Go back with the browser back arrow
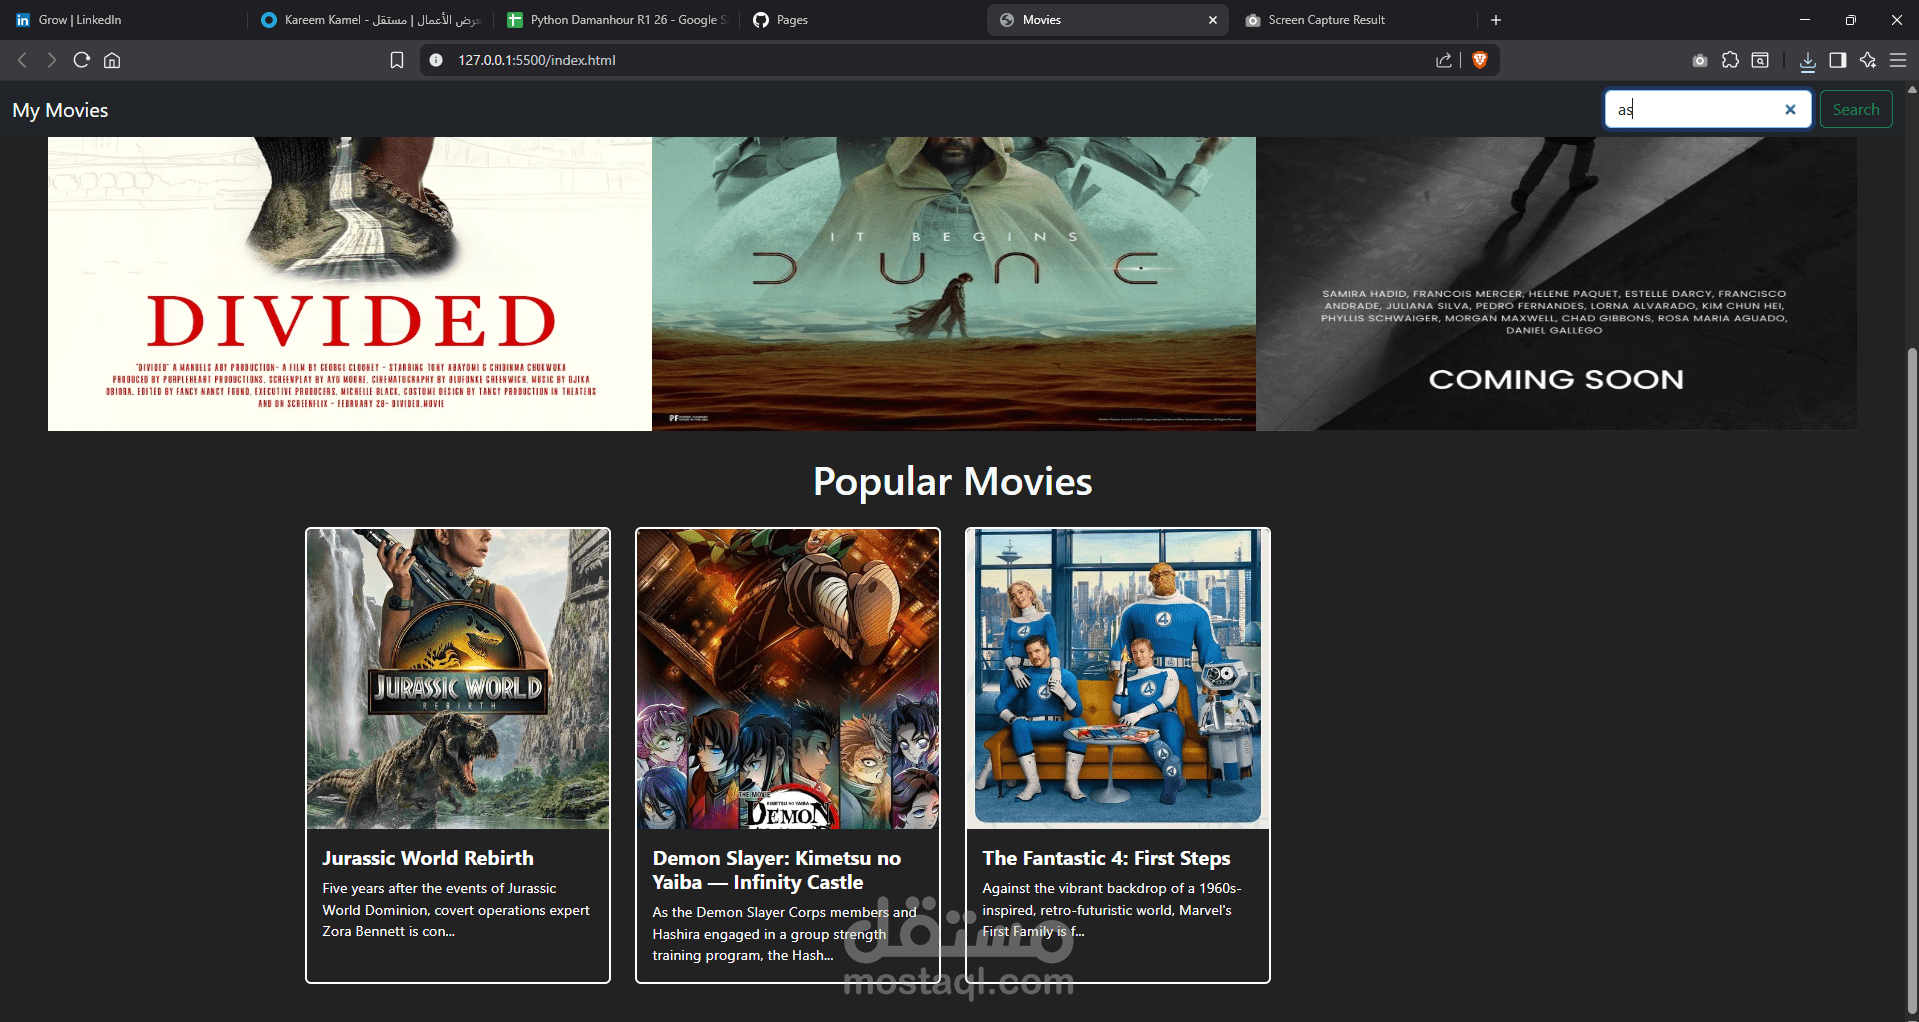Image resolution: width=1919 pixels, height=1022 pixels. [22, 60]
